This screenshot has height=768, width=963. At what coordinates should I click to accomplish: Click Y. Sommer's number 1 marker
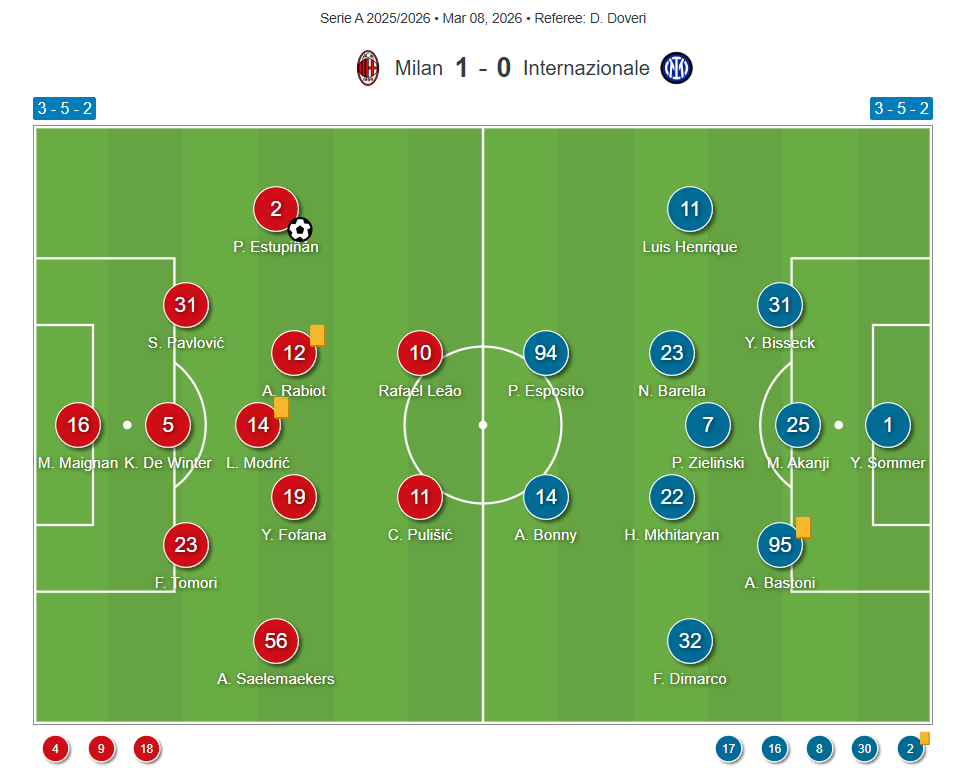888,425
